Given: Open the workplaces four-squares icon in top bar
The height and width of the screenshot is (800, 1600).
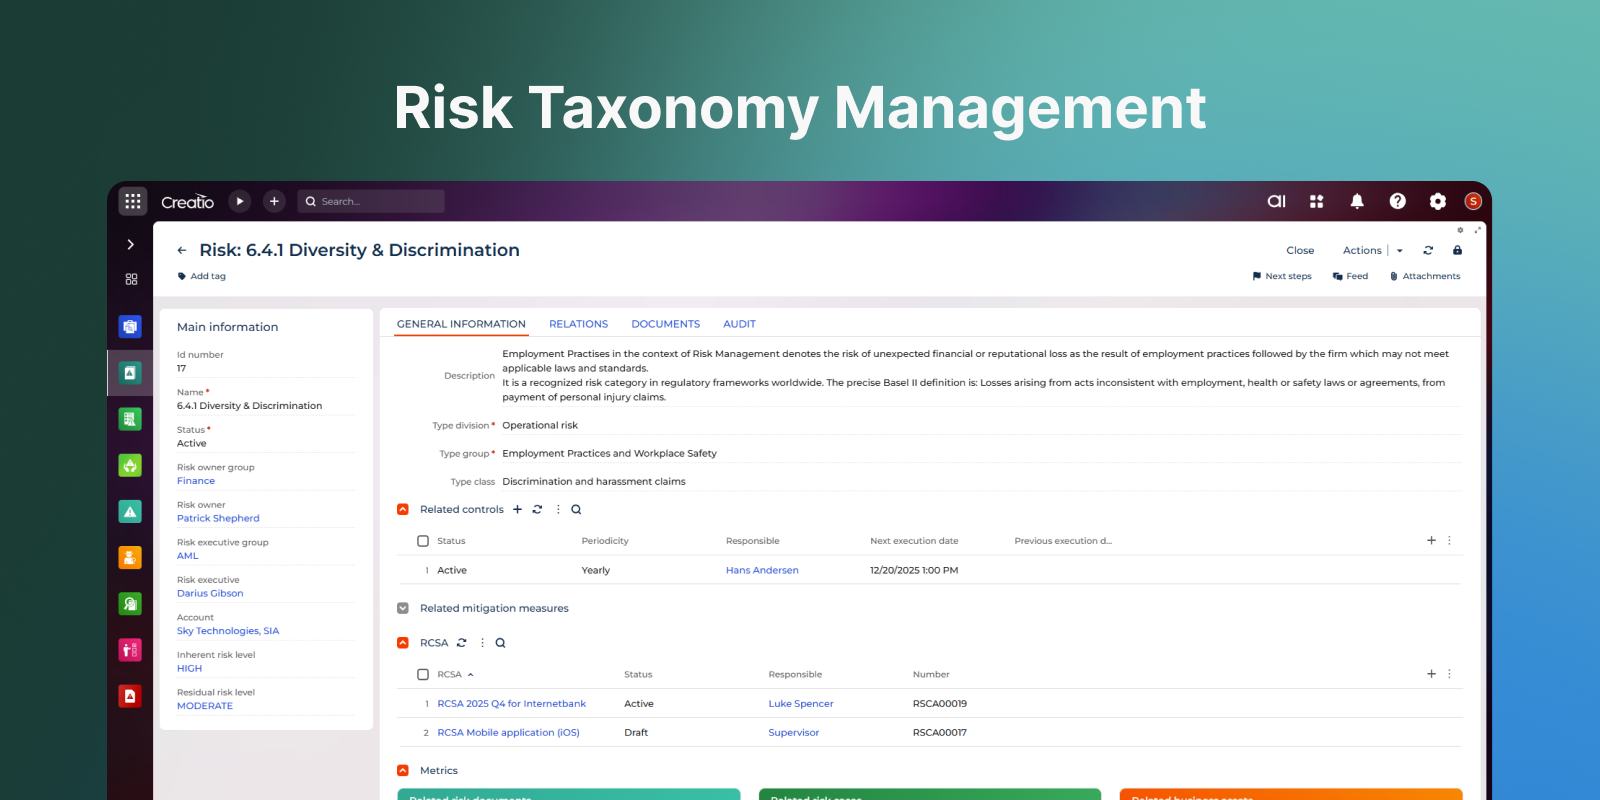Looking at the screenshot, I should point(1317,201).
